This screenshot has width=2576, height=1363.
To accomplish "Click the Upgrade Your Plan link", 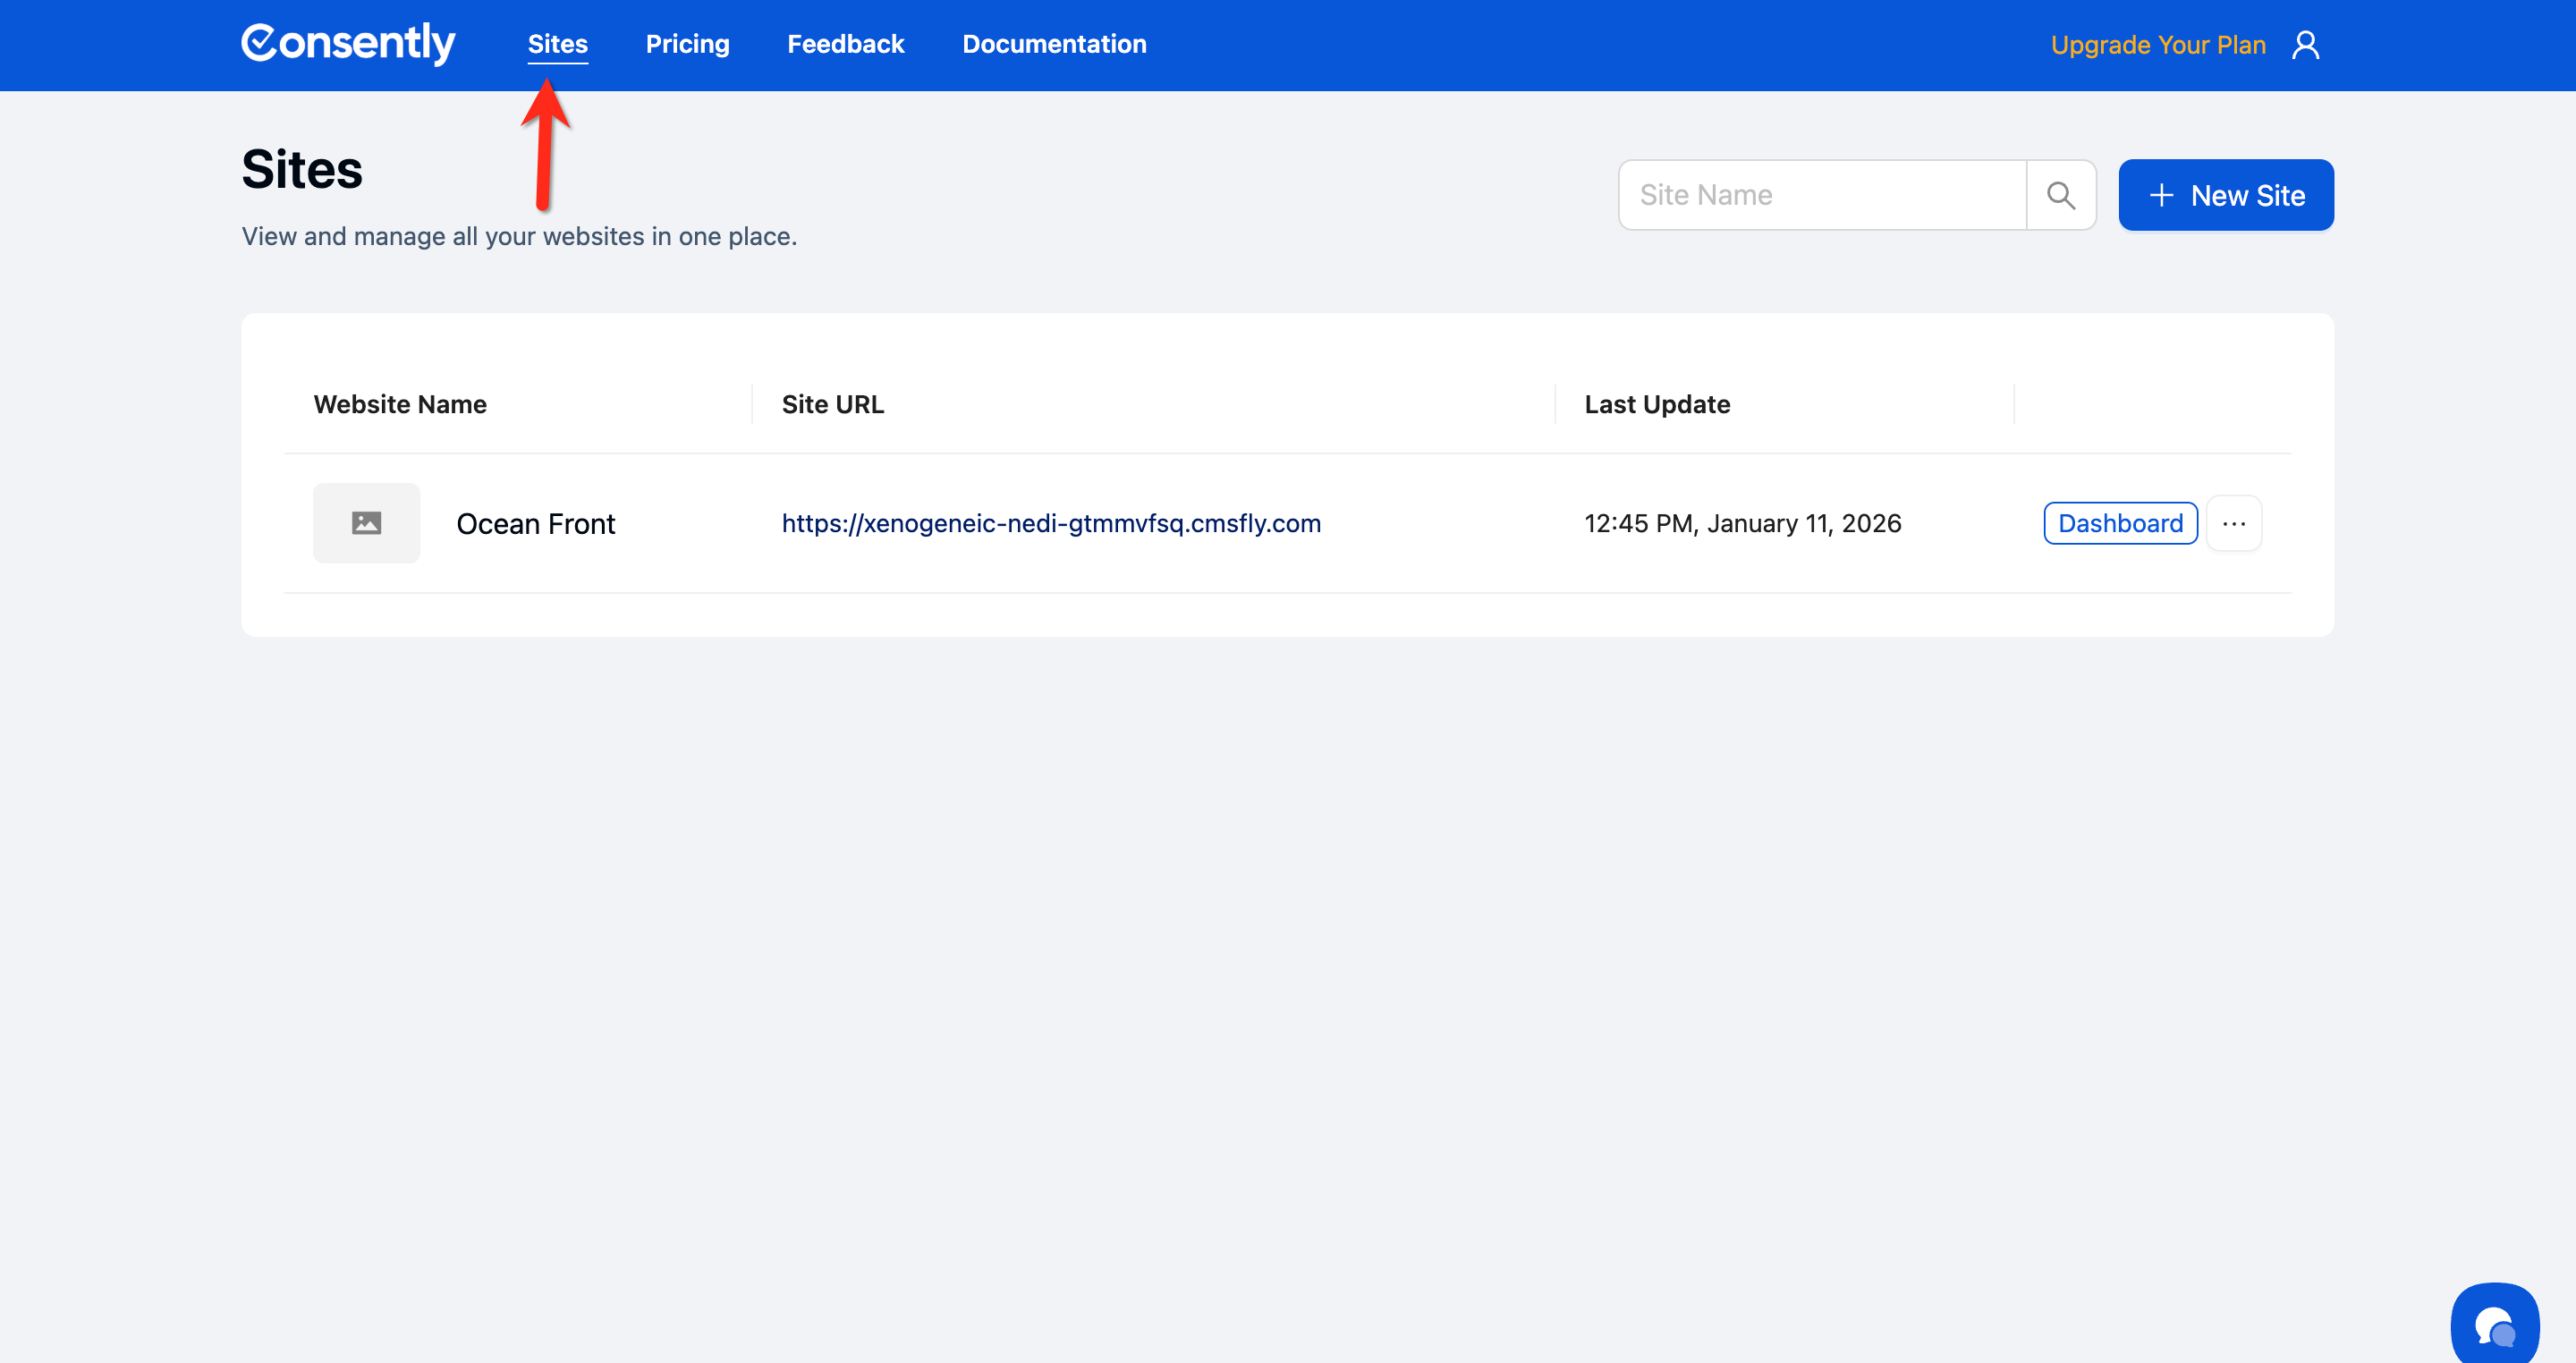I will coord(2157,45).
